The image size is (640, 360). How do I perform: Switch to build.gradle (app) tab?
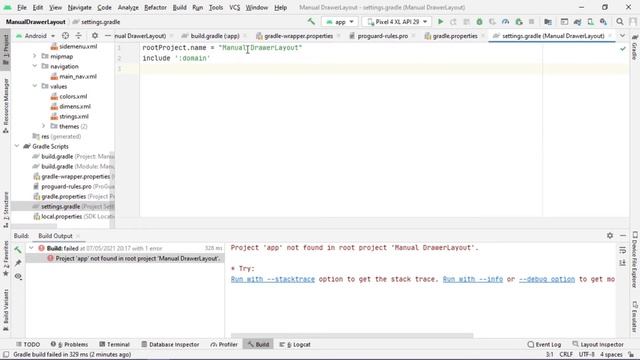pyautogui.click(x=215, y=36)
